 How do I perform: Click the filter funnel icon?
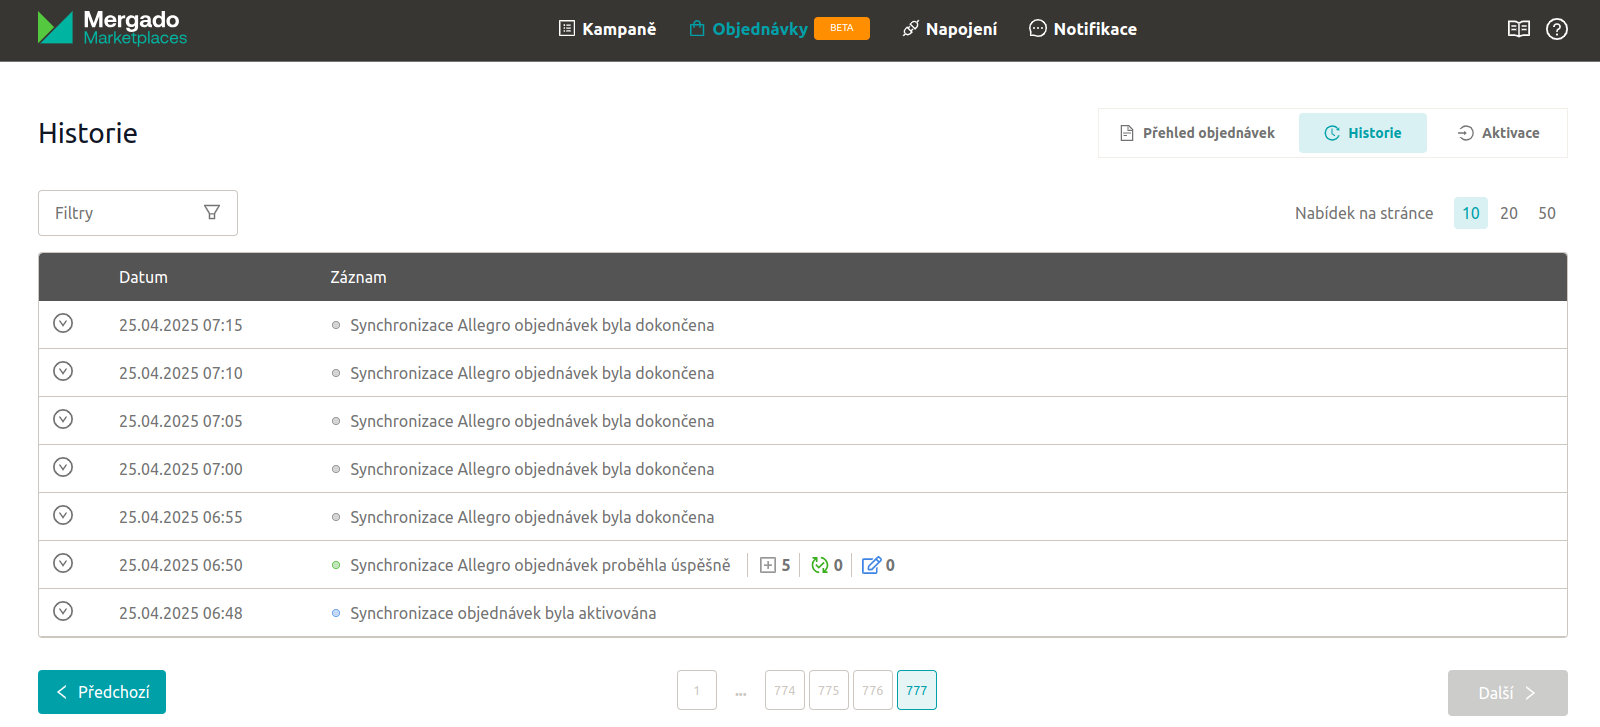click(212, 212)
